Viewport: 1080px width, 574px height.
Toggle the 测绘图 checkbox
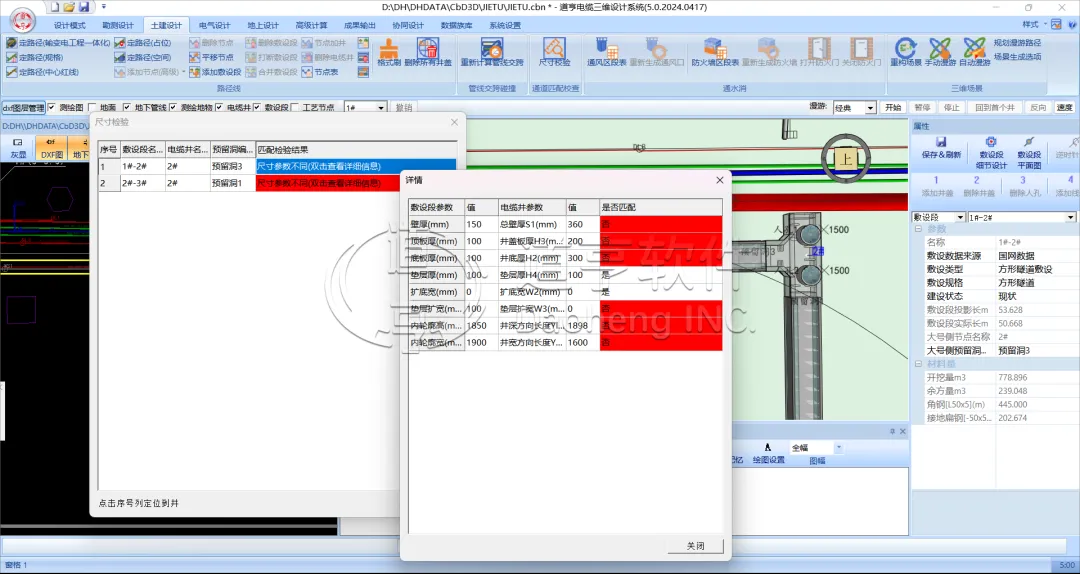coord(53,107)
